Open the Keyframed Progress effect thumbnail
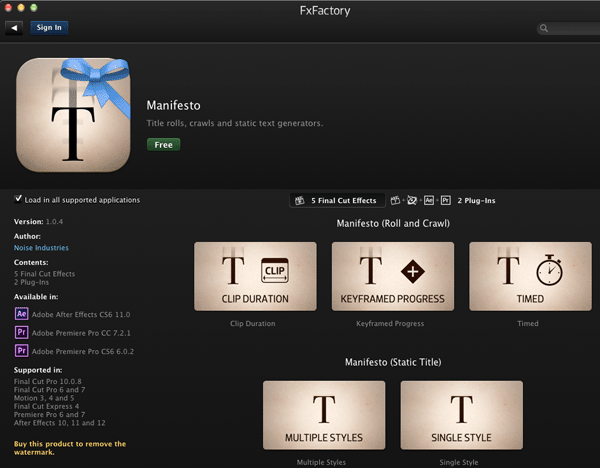 click(x=393, y=276)
